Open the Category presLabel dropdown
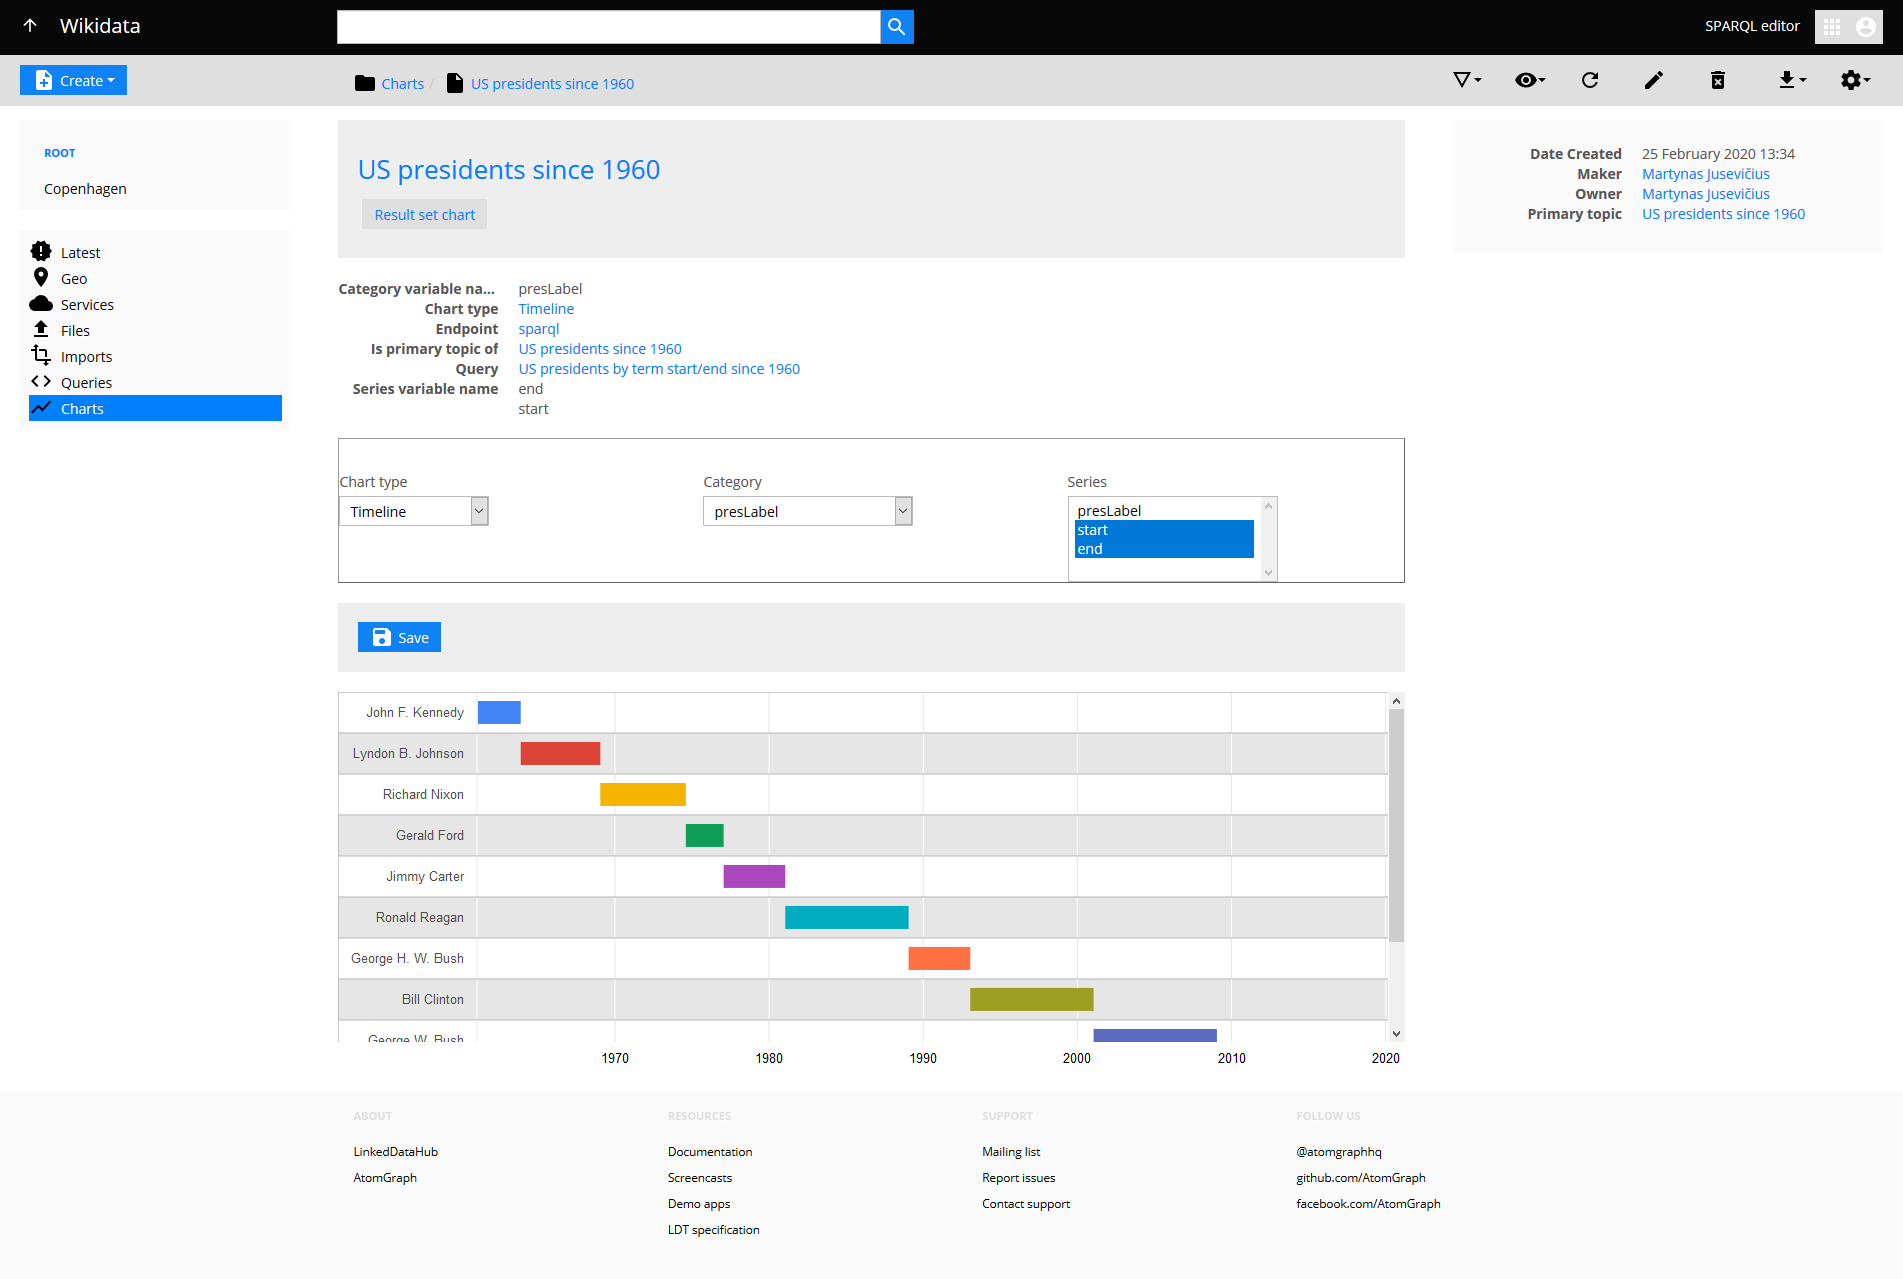Viewport: 1903px width, 1279px height. (808, 511)
